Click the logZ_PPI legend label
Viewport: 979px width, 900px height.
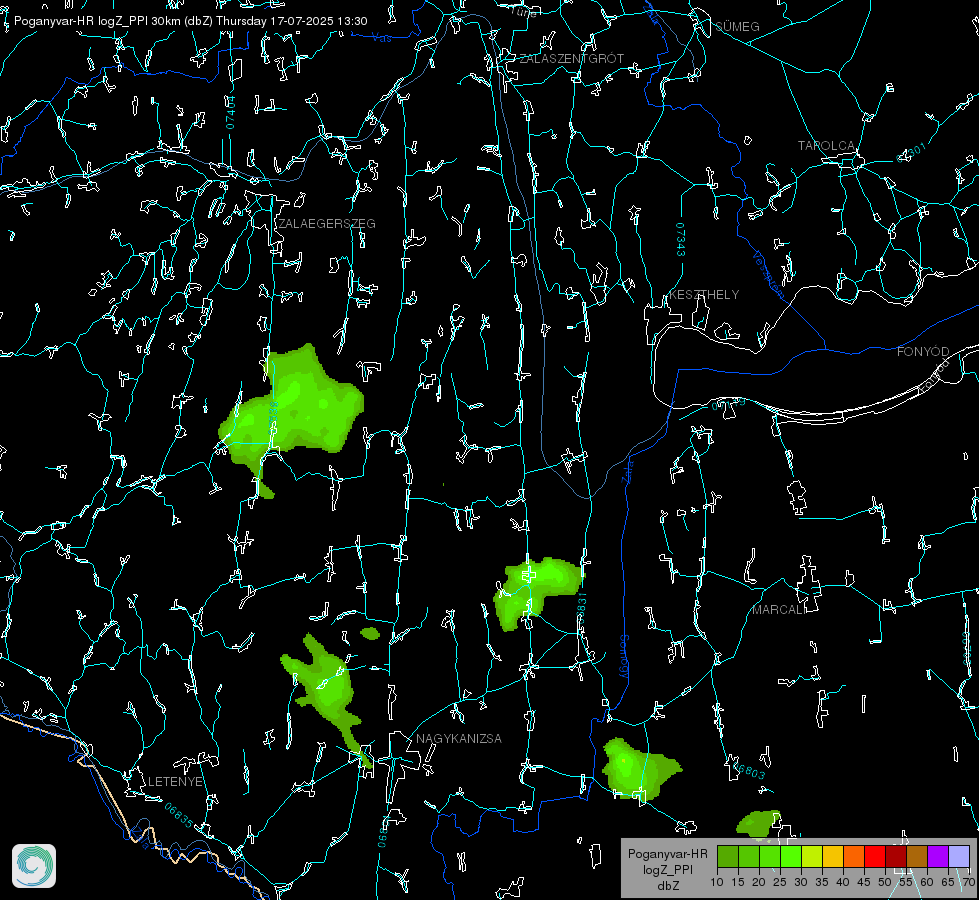667,869
